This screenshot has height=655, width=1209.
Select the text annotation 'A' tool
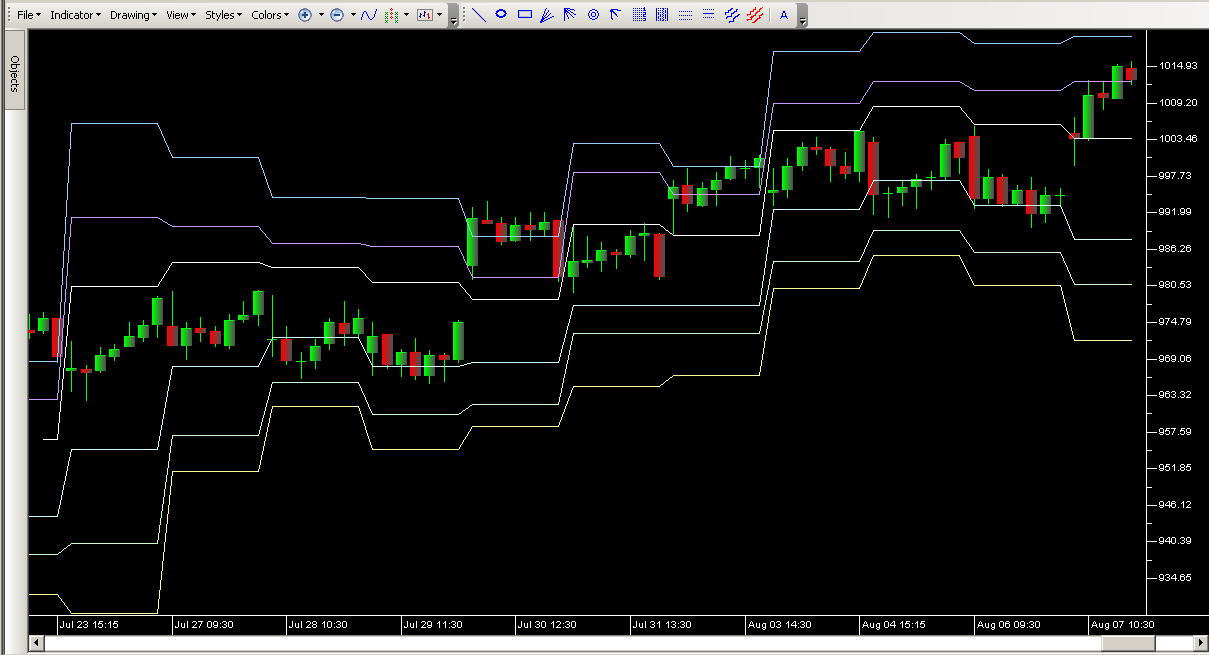[783, 15]
